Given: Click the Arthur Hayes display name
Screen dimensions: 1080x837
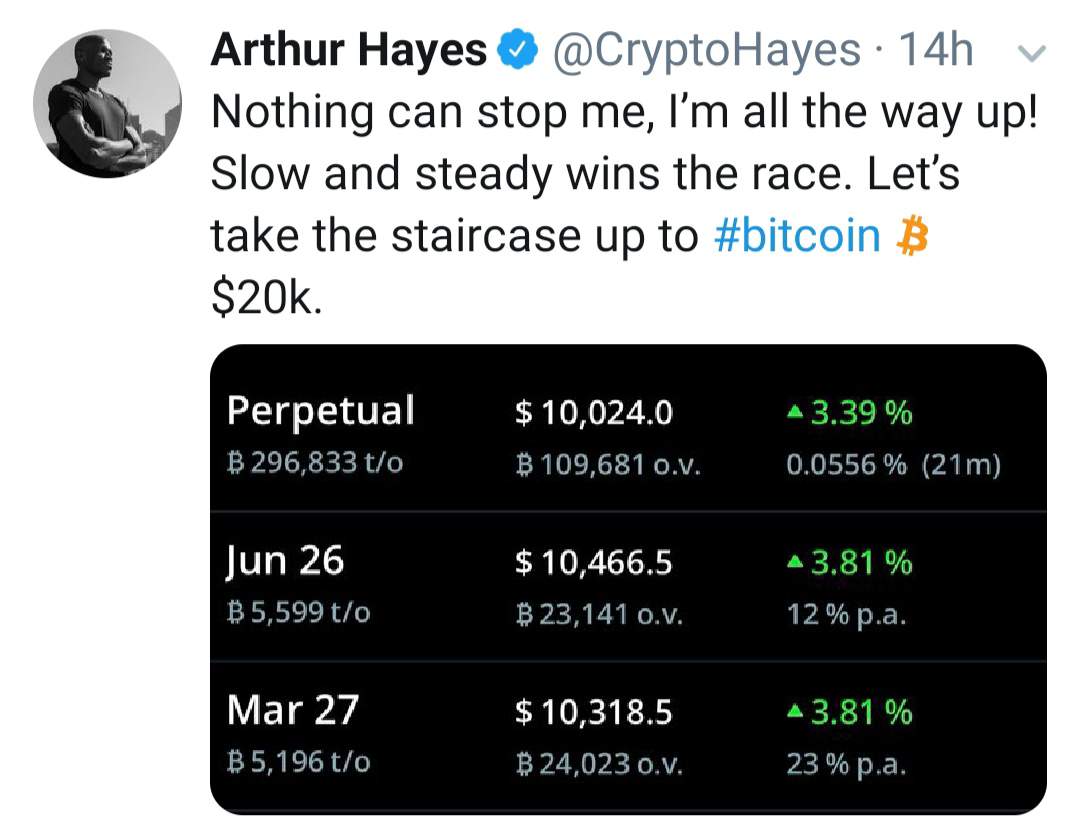Looking at the screenshot, I should tap(349, 50).
